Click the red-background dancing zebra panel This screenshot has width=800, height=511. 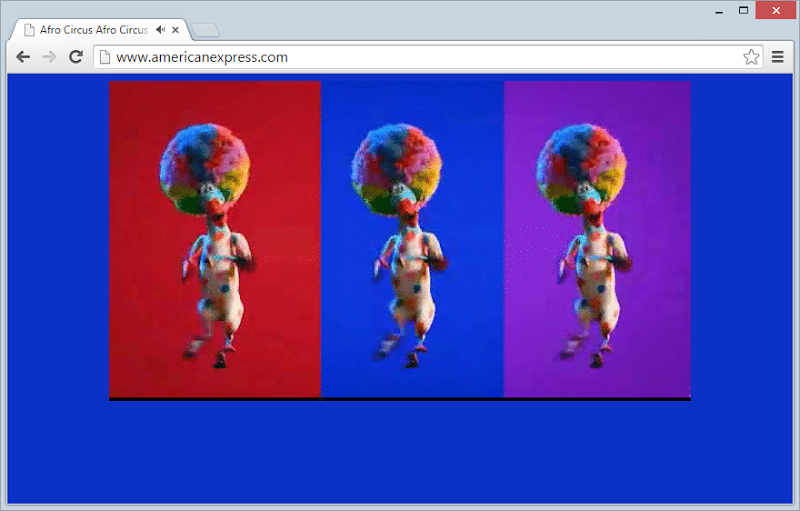pyautogui.click(x=215, y=239)
